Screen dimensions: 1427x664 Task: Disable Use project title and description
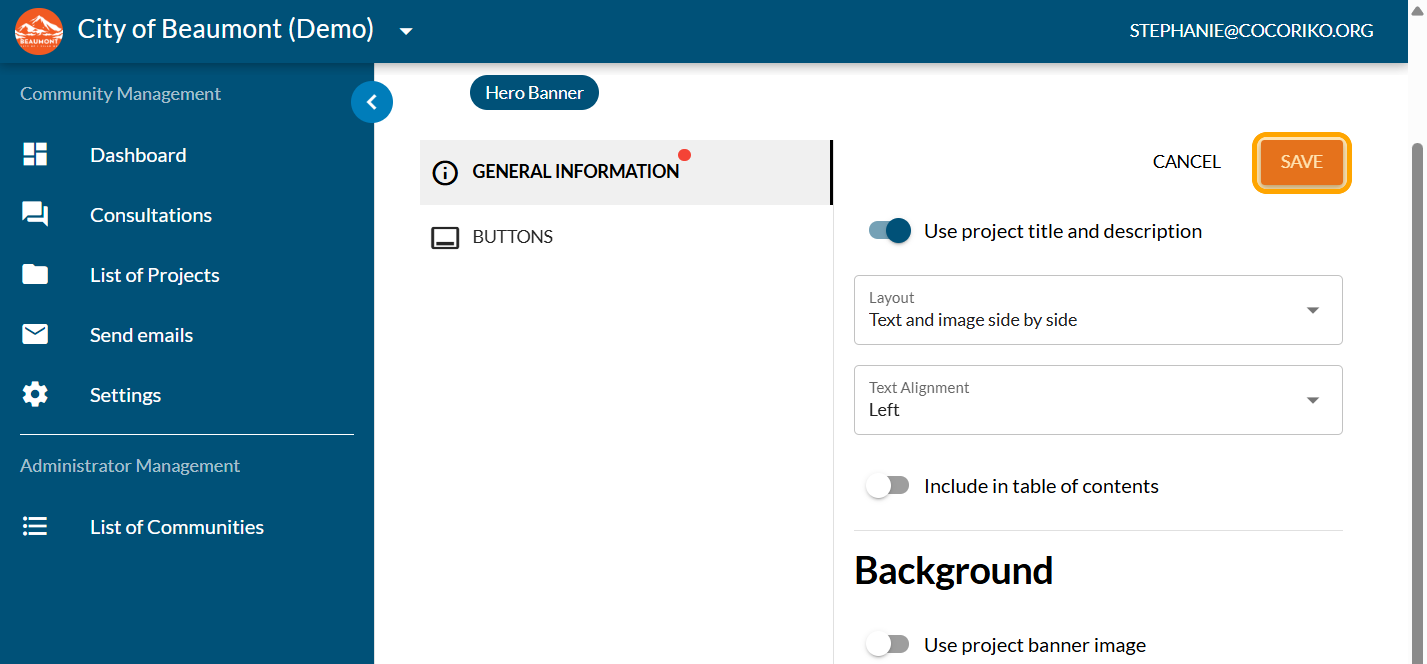(x=890, y=231)
